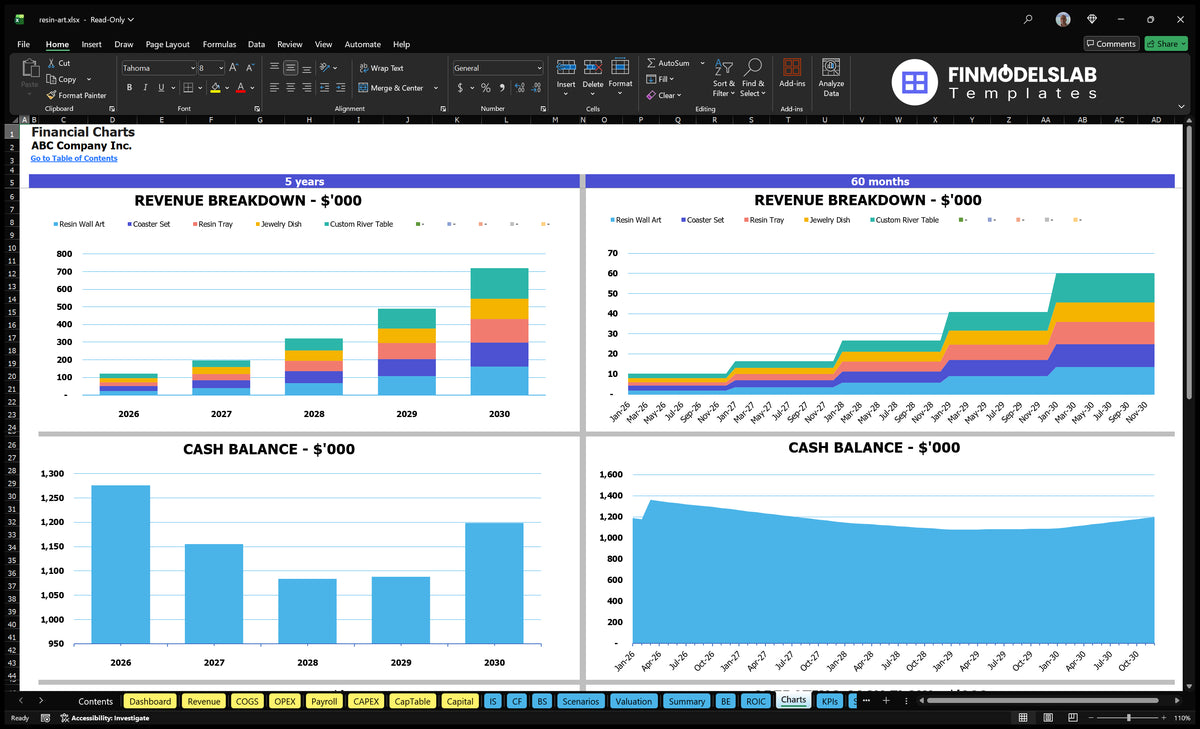The image size is (1200, 729).
Task: Apply the yellow Fill Color bucket
Action: click(215, 88)
